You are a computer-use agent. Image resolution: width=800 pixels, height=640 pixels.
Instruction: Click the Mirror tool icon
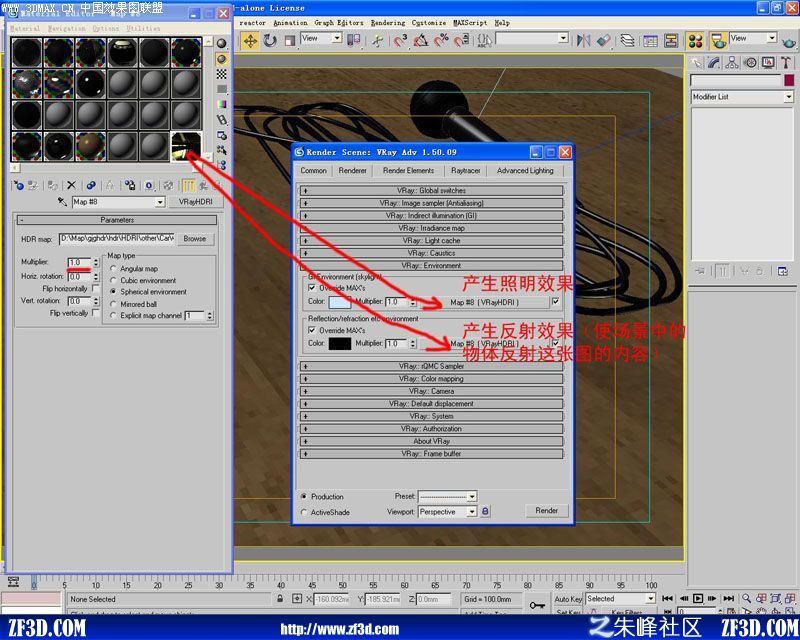pos(583,40)
